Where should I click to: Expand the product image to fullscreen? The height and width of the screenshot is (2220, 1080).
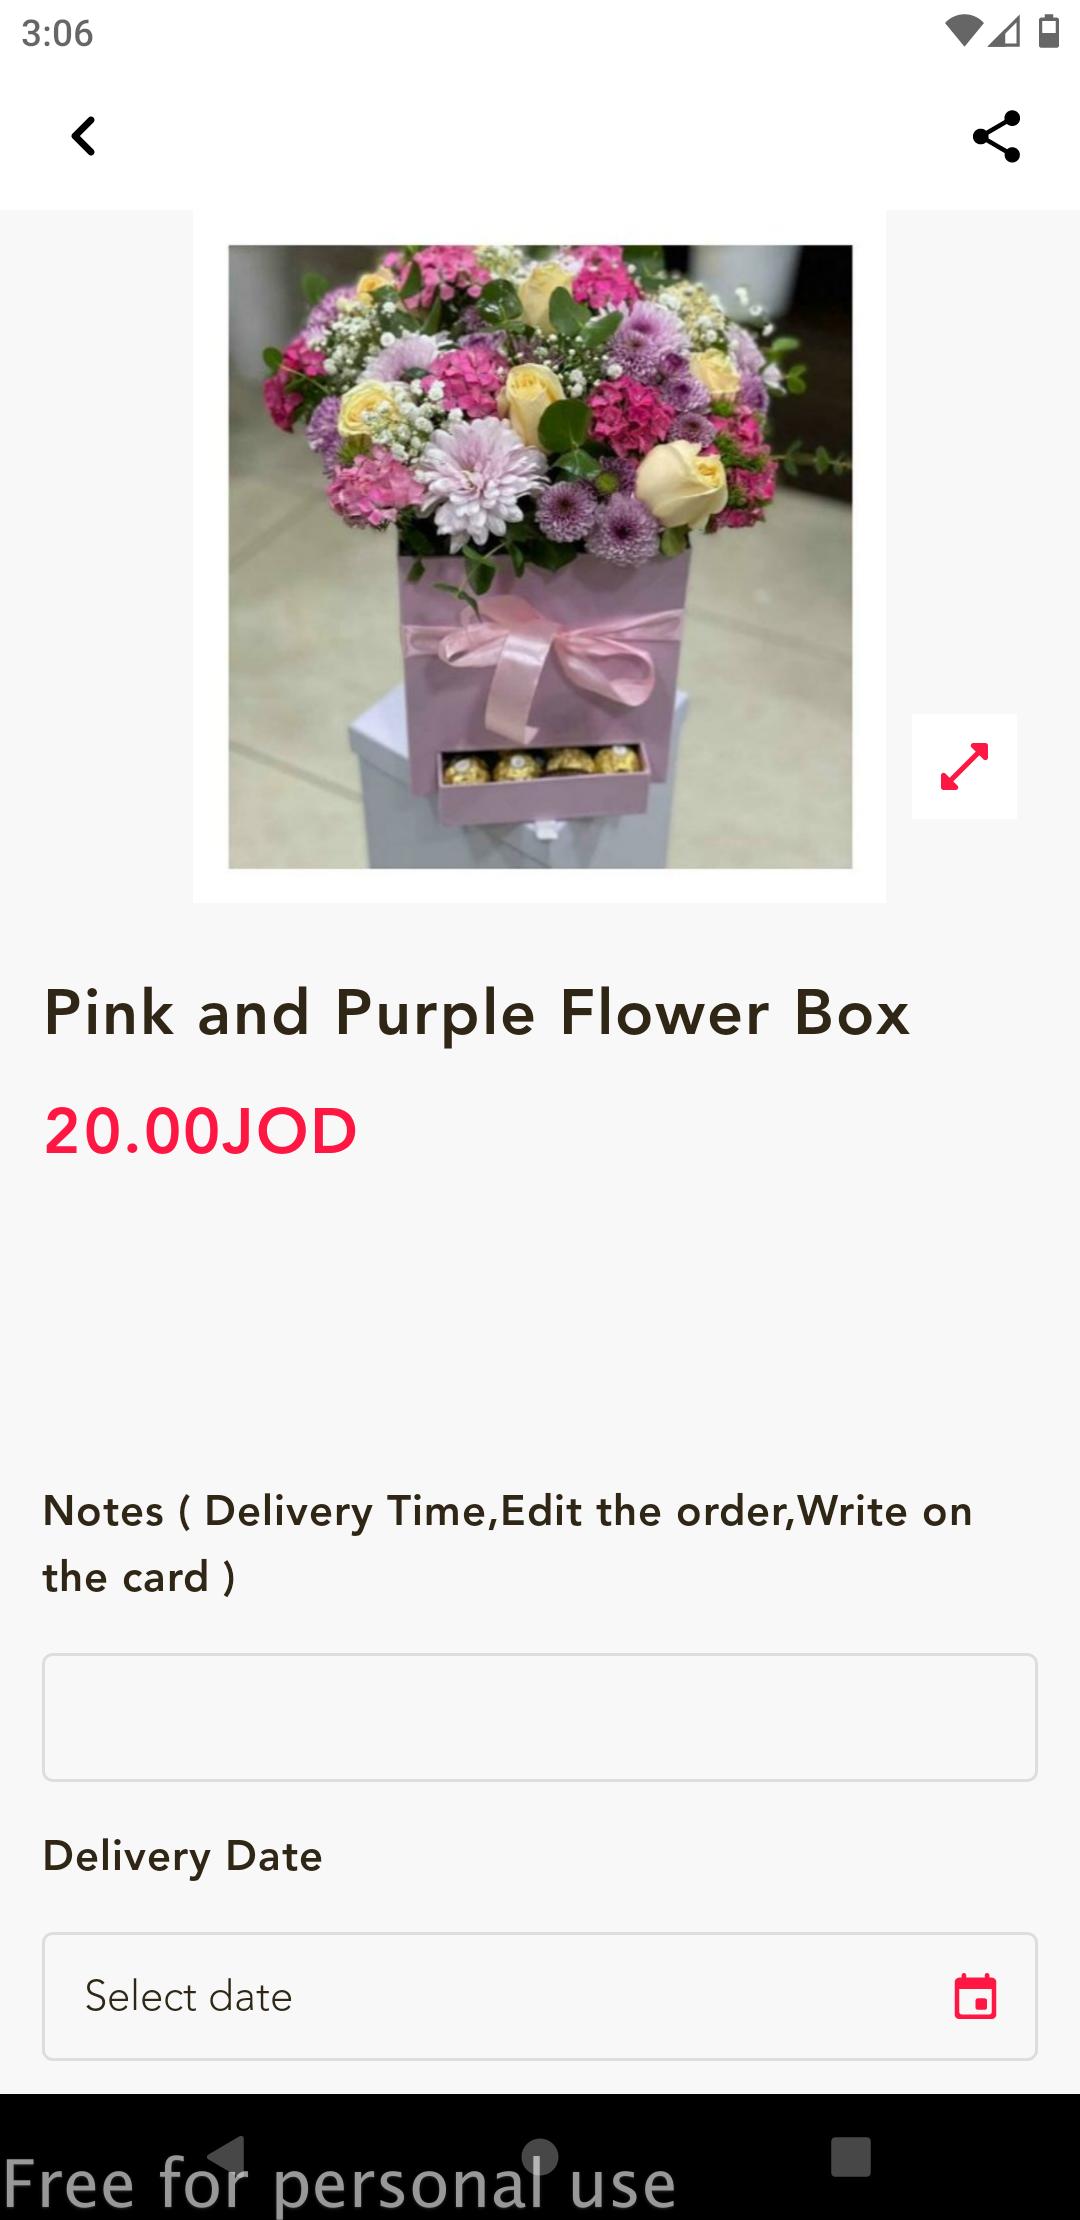pos(964,766)
